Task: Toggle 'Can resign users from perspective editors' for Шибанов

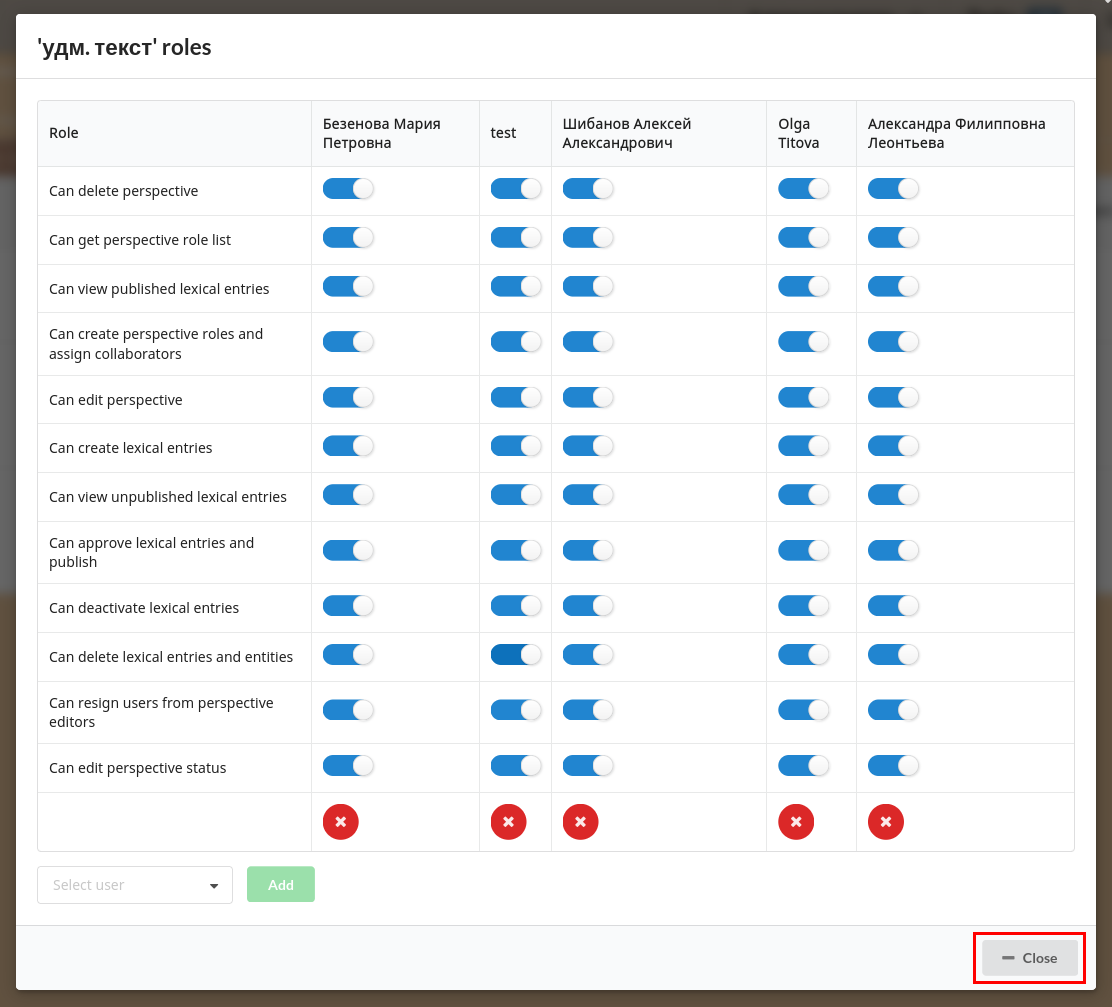Action: (588, 709)
